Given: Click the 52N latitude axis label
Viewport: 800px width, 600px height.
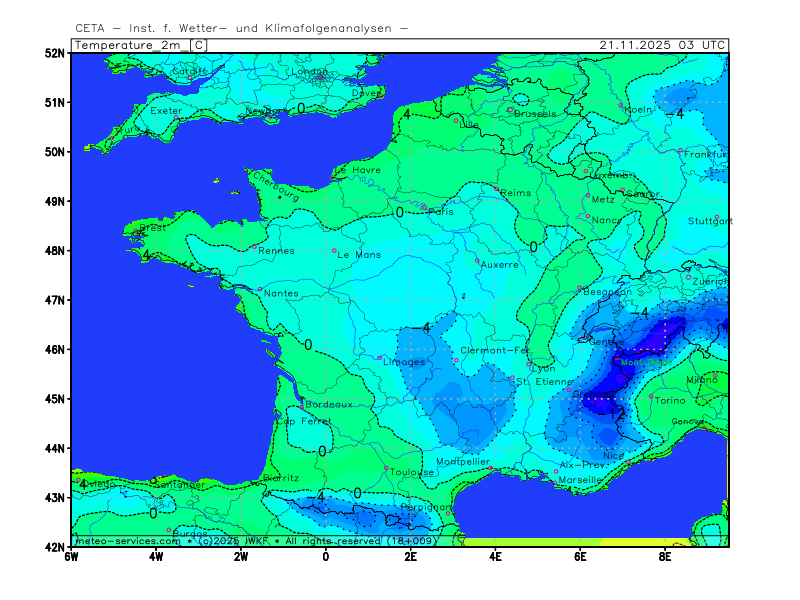Looking at the screenshot, I should [54, 53].
